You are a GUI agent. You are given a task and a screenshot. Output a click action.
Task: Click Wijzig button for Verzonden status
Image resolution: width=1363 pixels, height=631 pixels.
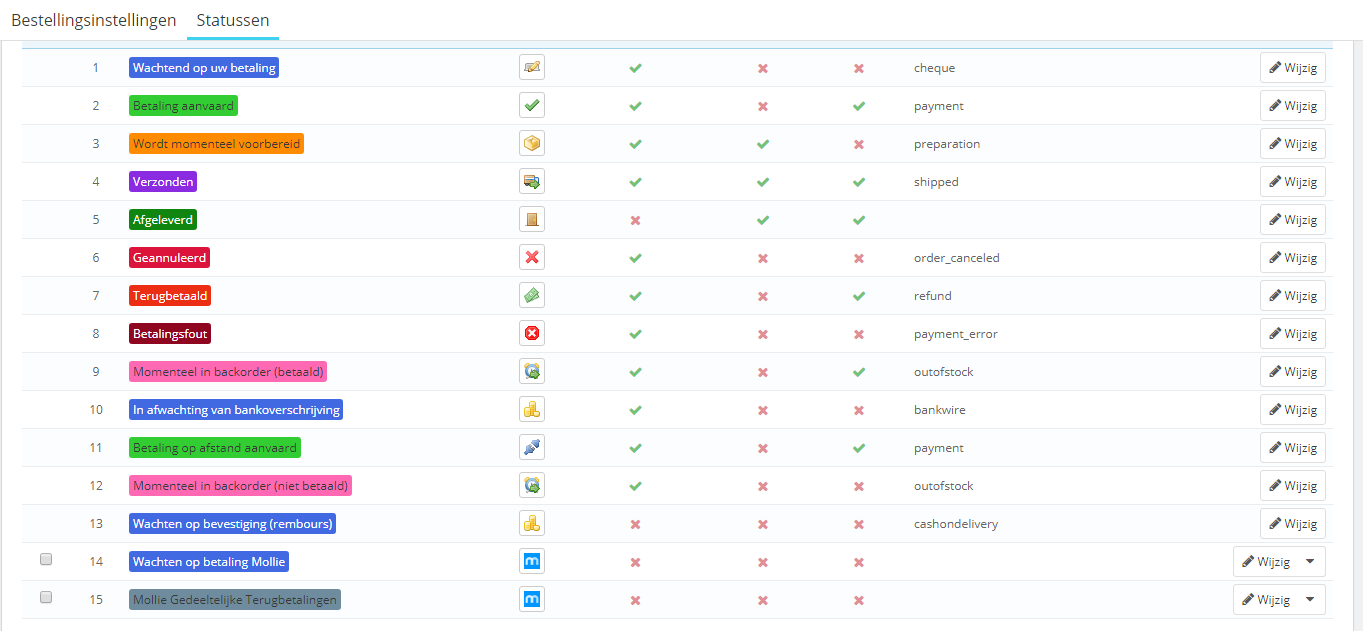1293,182
